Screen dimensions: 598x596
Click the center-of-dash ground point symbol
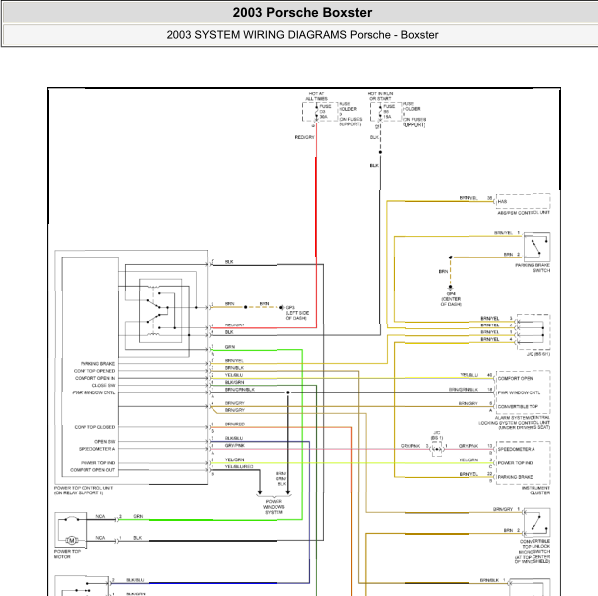coord(451,287)
